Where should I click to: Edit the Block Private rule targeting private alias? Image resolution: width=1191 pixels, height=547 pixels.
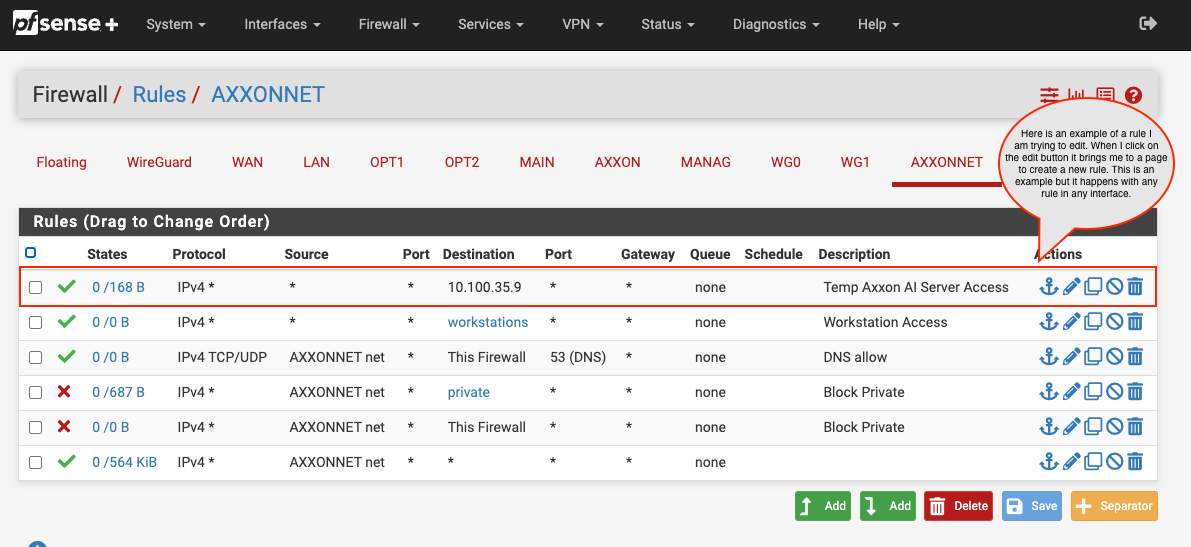coord(1071,392)
